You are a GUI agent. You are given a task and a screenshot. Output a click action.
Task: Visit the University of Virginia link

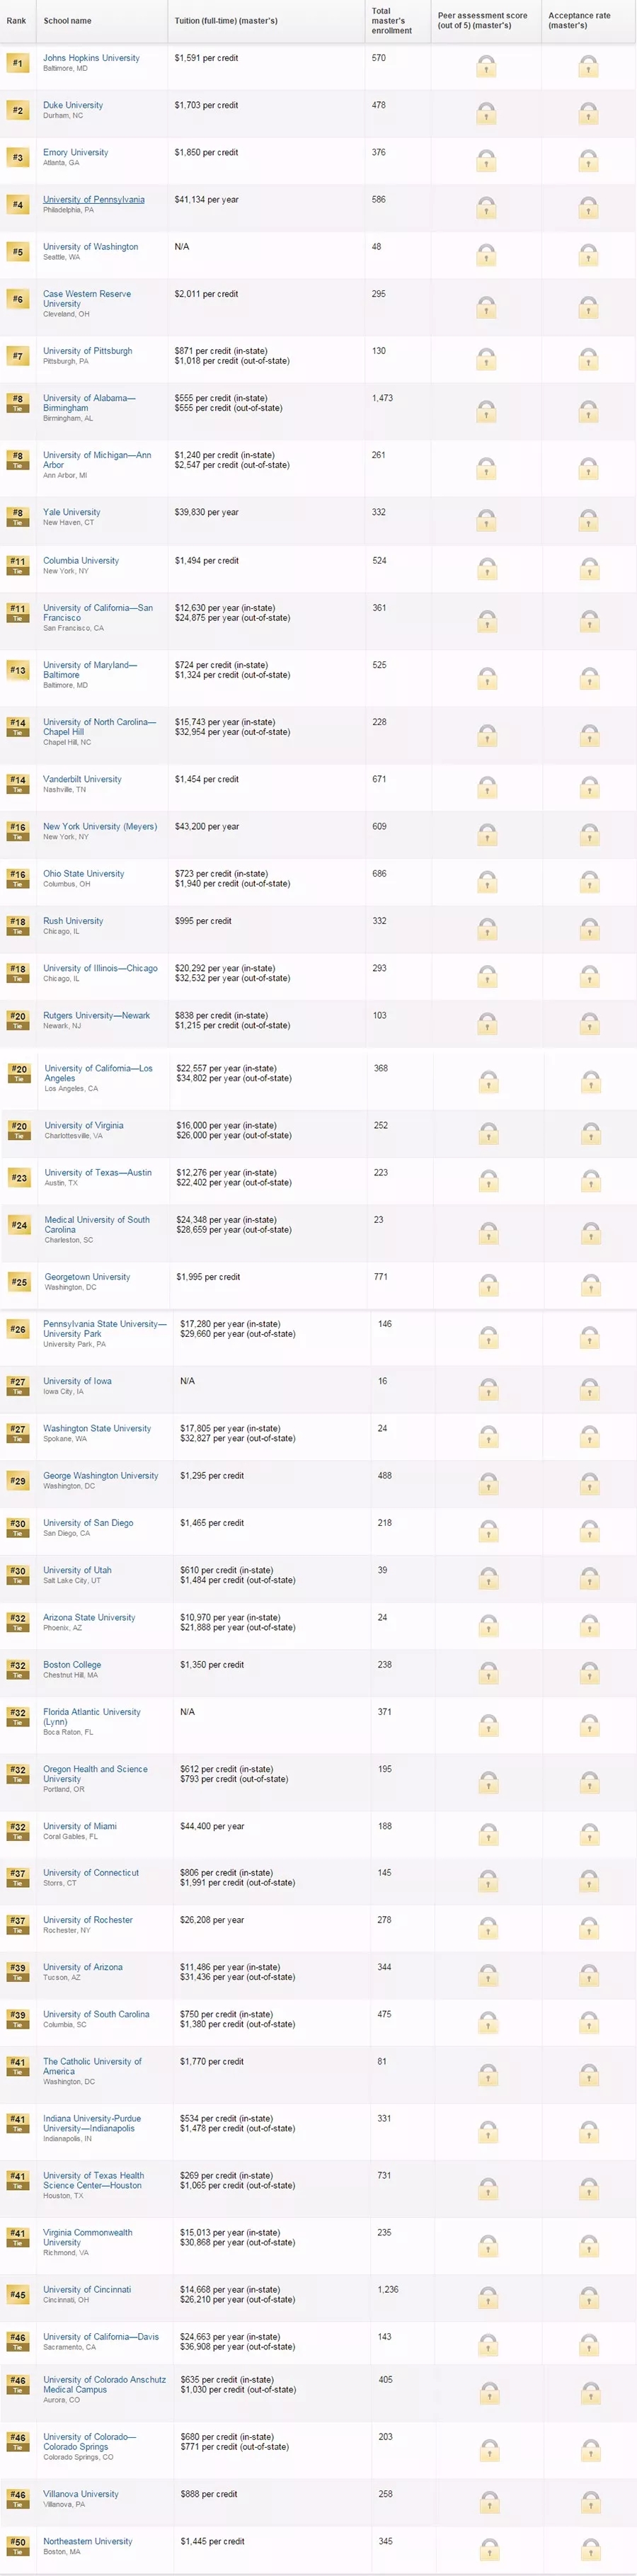pos(84,1125)
